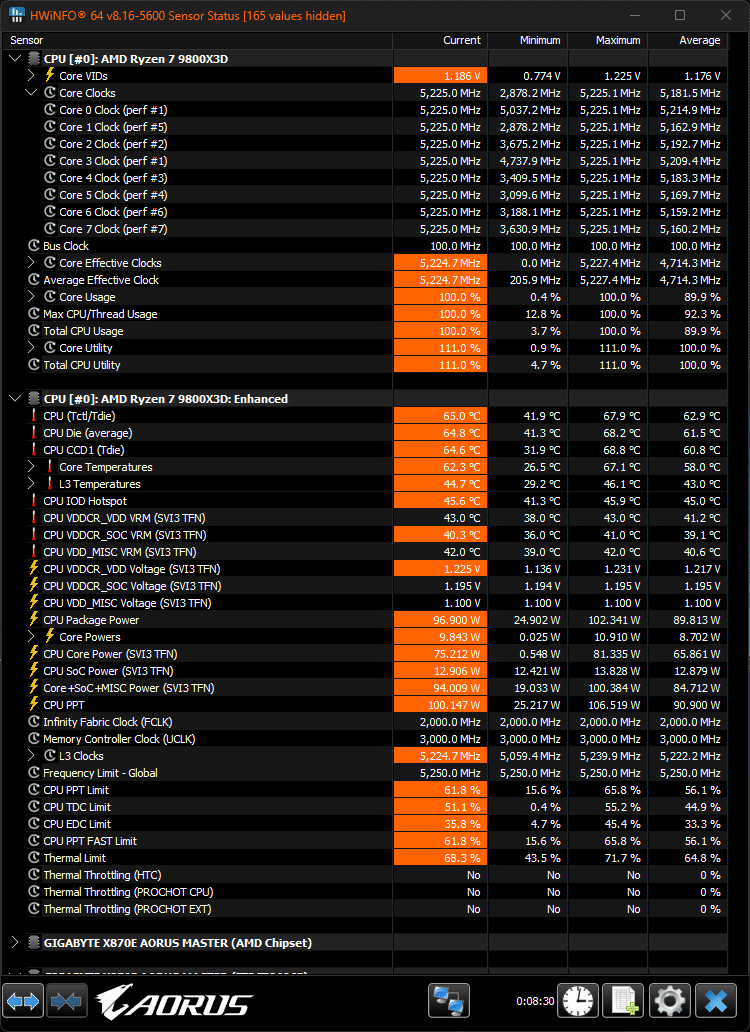Viewport: 750px width, 1032px height.
Task: Expand Core Effective Clocks entry
Action: coord(31,263)
